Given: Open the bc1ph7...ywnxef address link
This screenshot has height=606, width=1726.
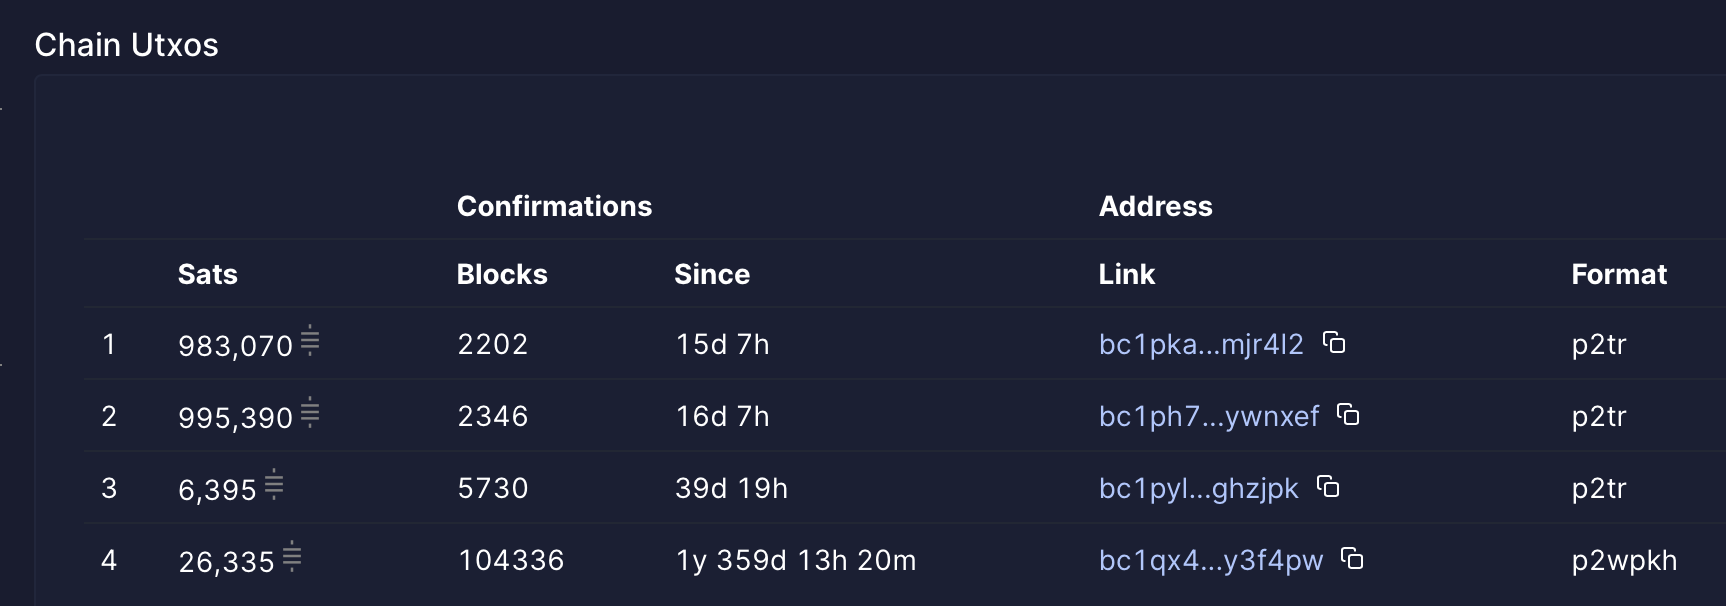Looking at the screenshot, I should [x=1209, y=416].
